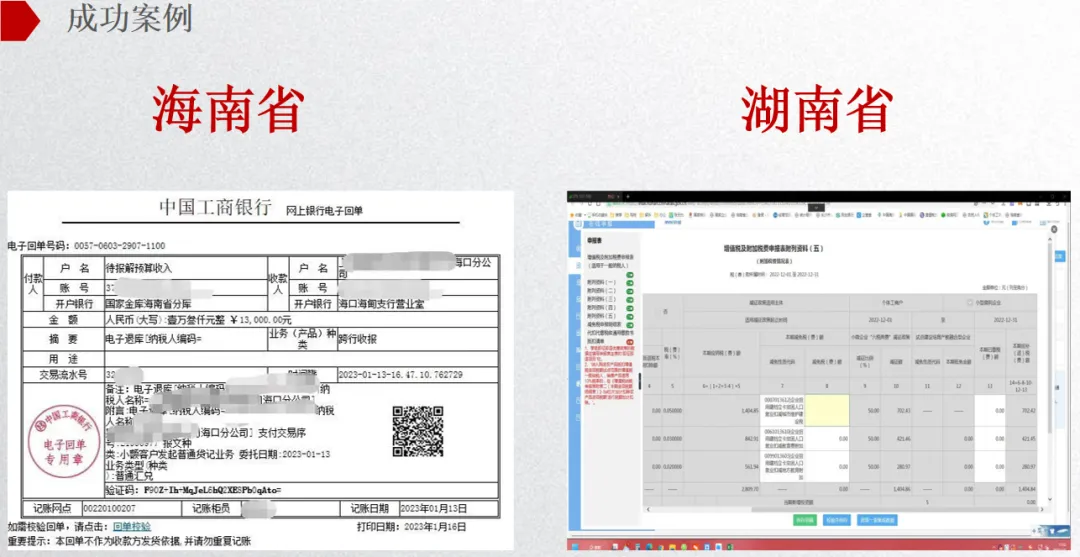The image size is (1080, 557).
Task: Click the green badge beside 附列资料（三）
Action: click(x=630, y=299)
